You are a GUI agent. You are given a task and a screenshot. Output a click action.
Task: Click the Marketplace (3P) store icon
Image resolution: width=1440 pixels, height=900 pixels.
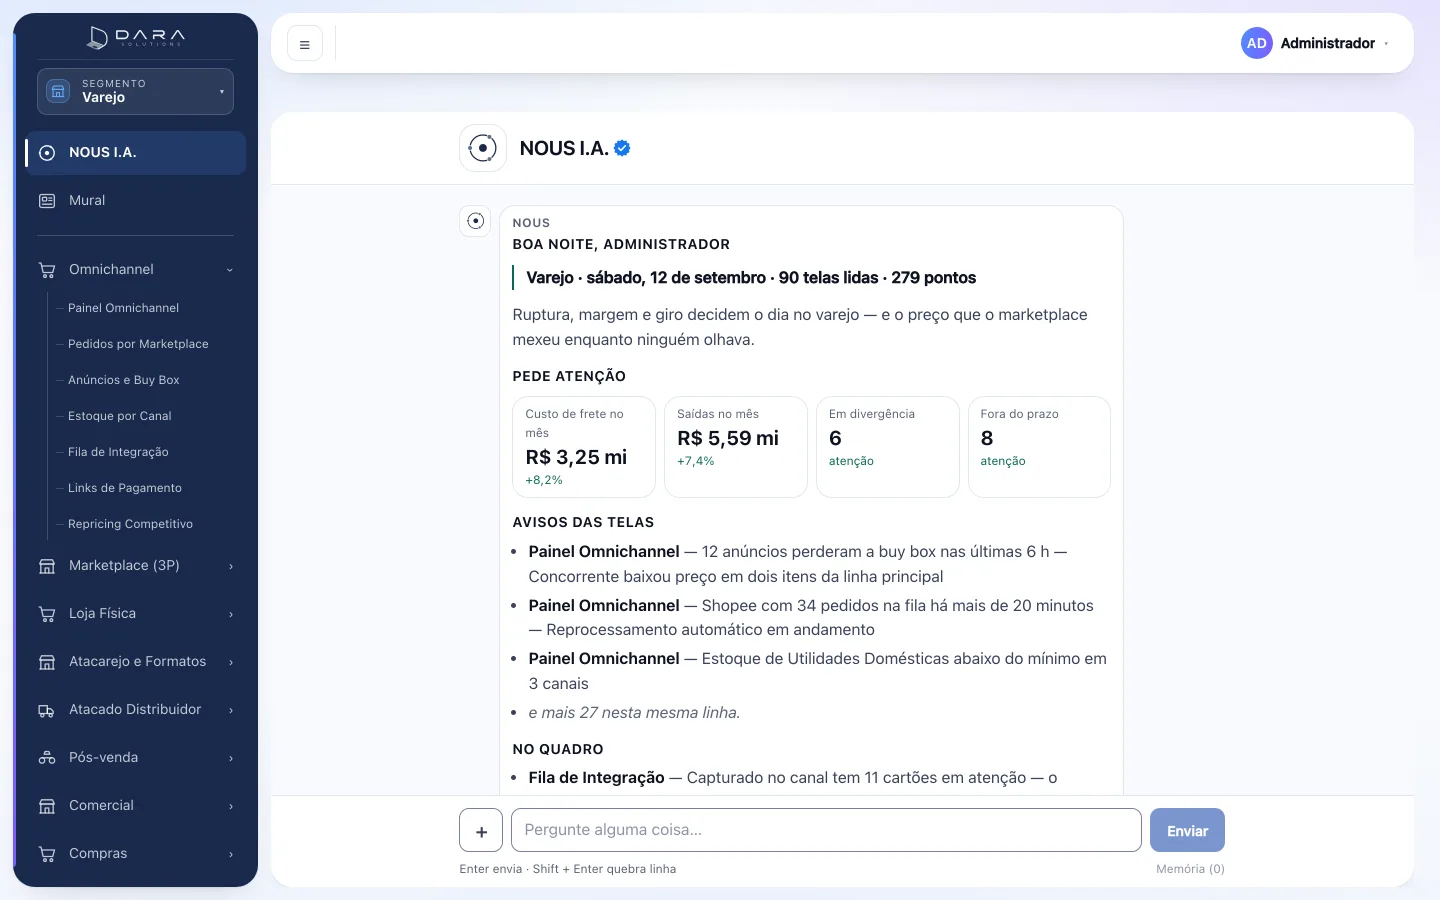tap(47, 566)
